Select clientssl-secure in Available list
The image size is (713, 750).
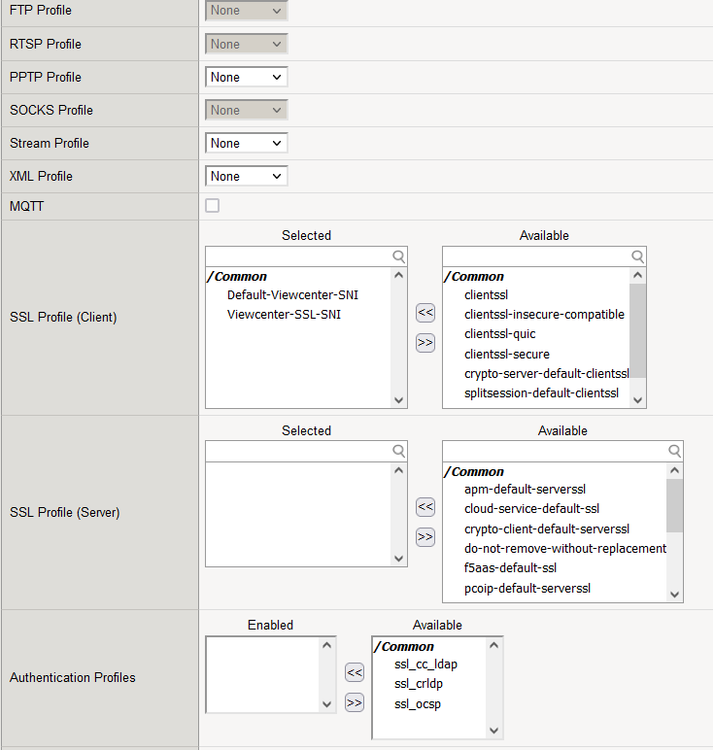[x=506, y=354]
